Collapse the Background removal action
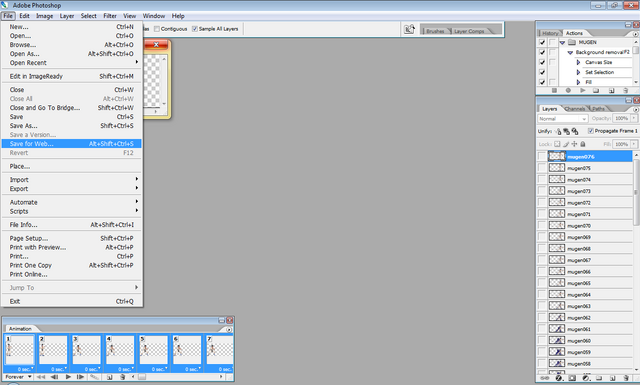This screenshot has height=385, width=640. point(570,53)
